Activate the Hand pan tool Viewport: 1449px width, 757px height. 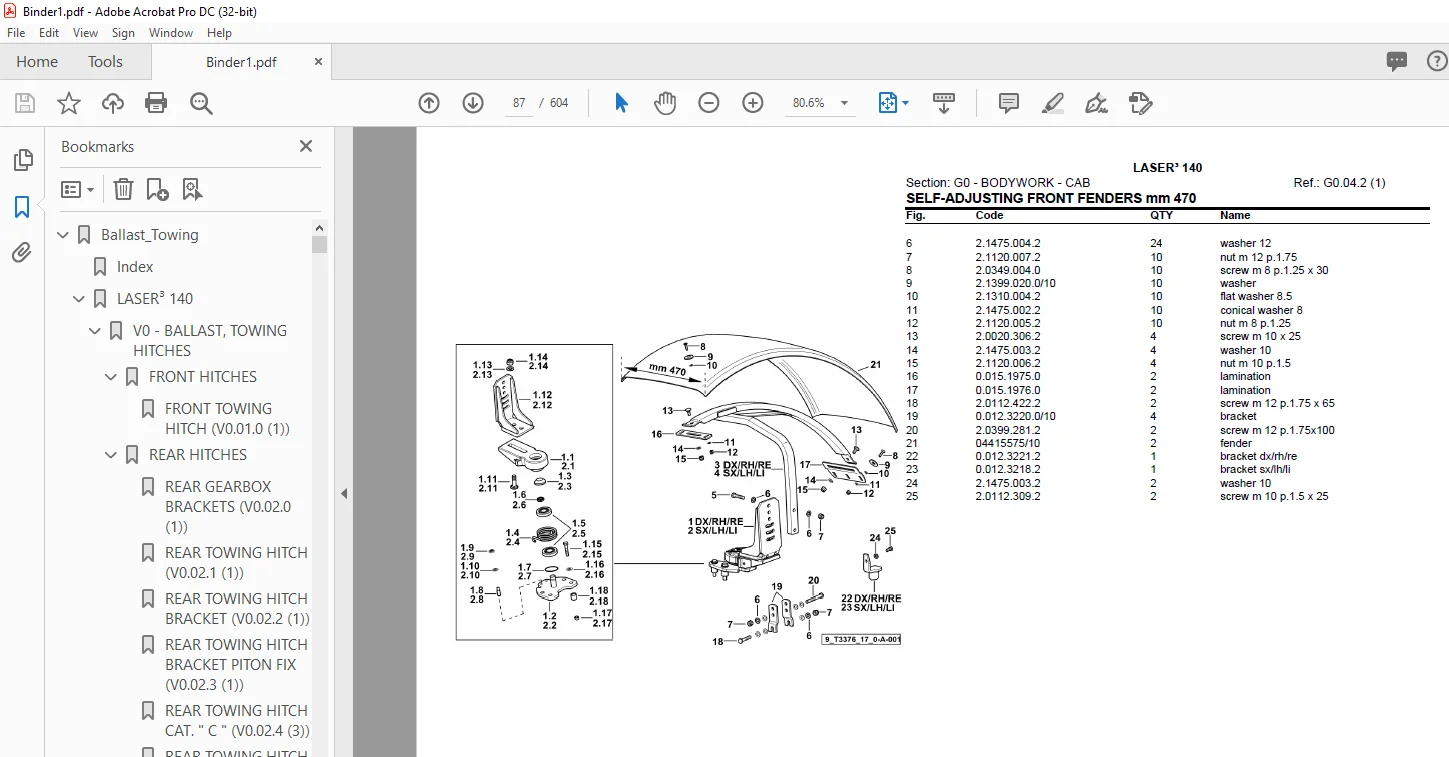(665, 103)
